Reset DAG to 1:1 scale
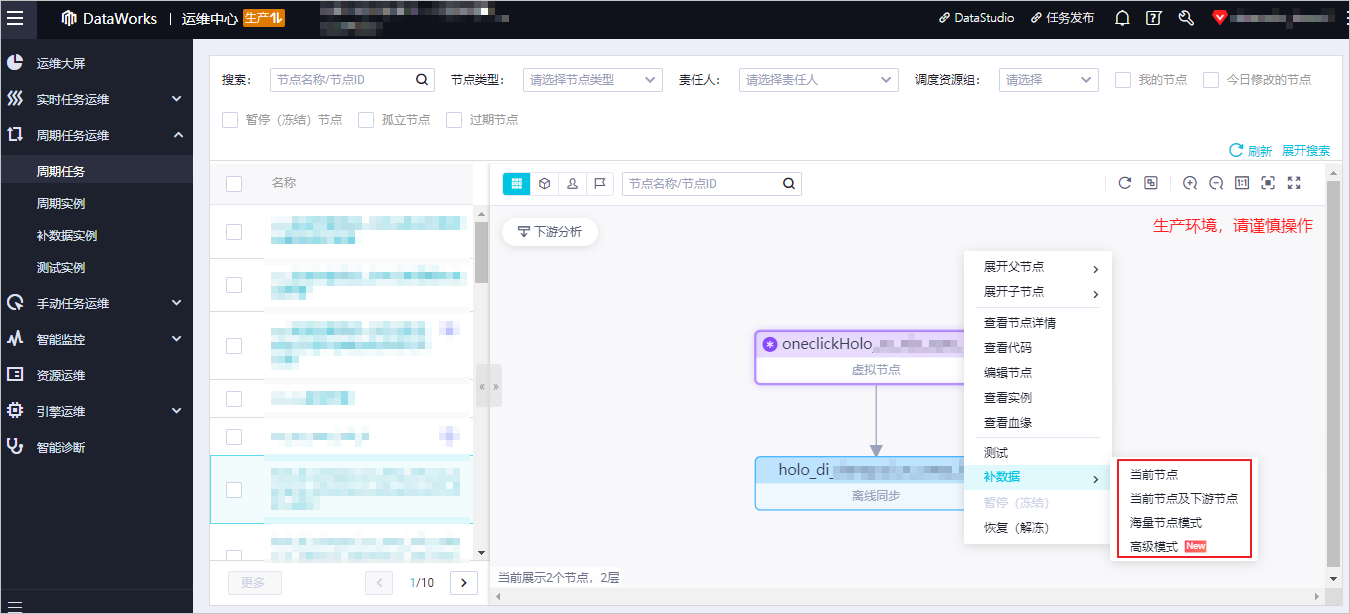The height and width of the screenshot is (614, 1350). (1242, 183)
